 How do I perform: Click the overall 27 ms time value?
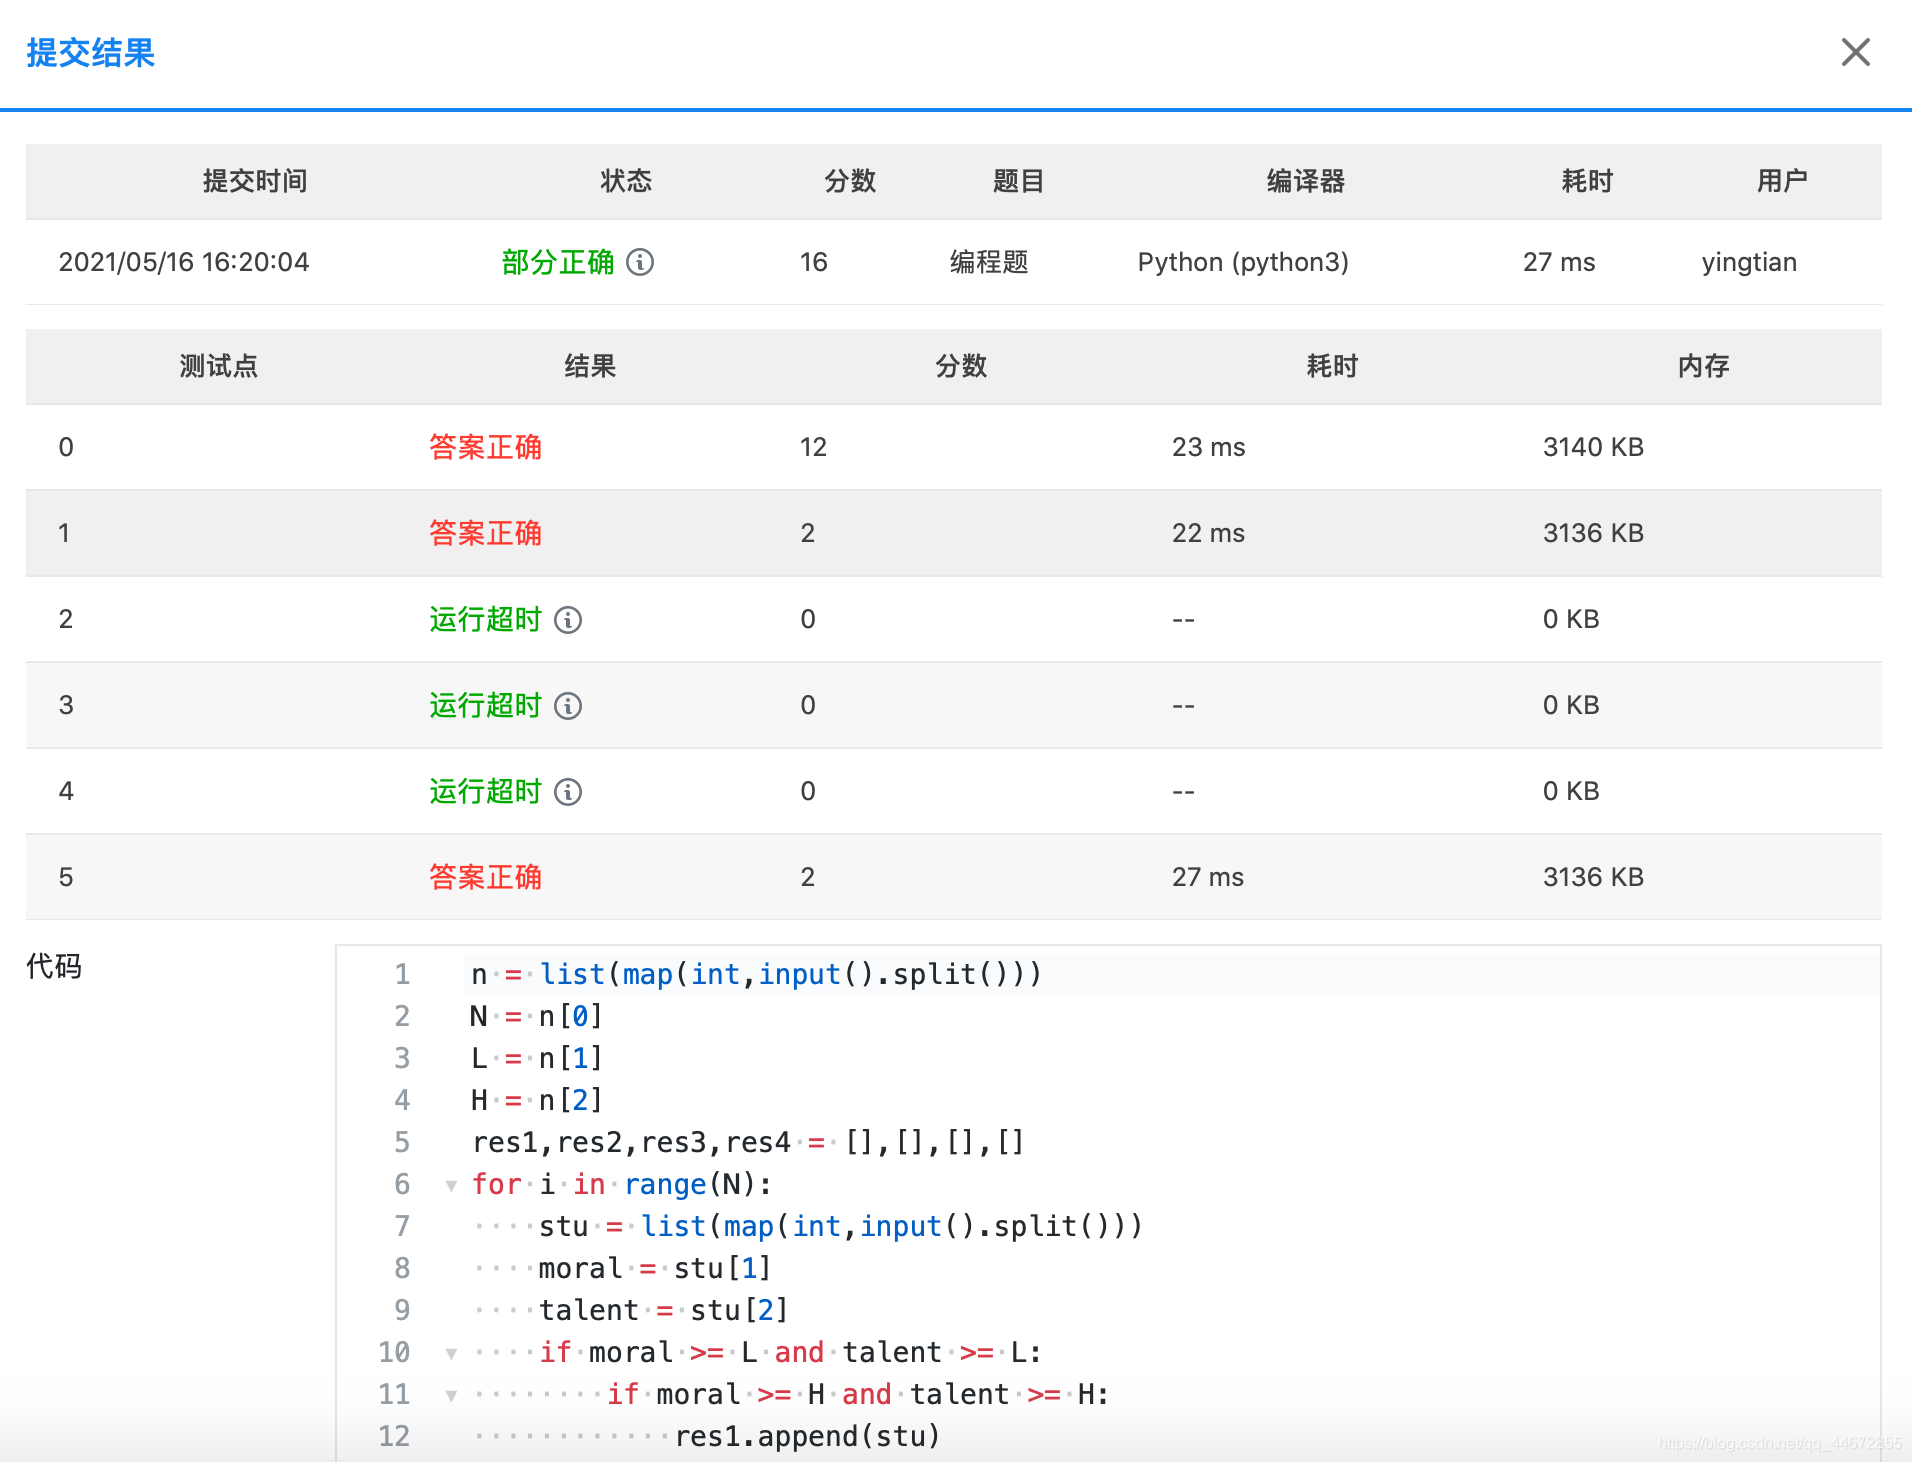(1559, 262)
